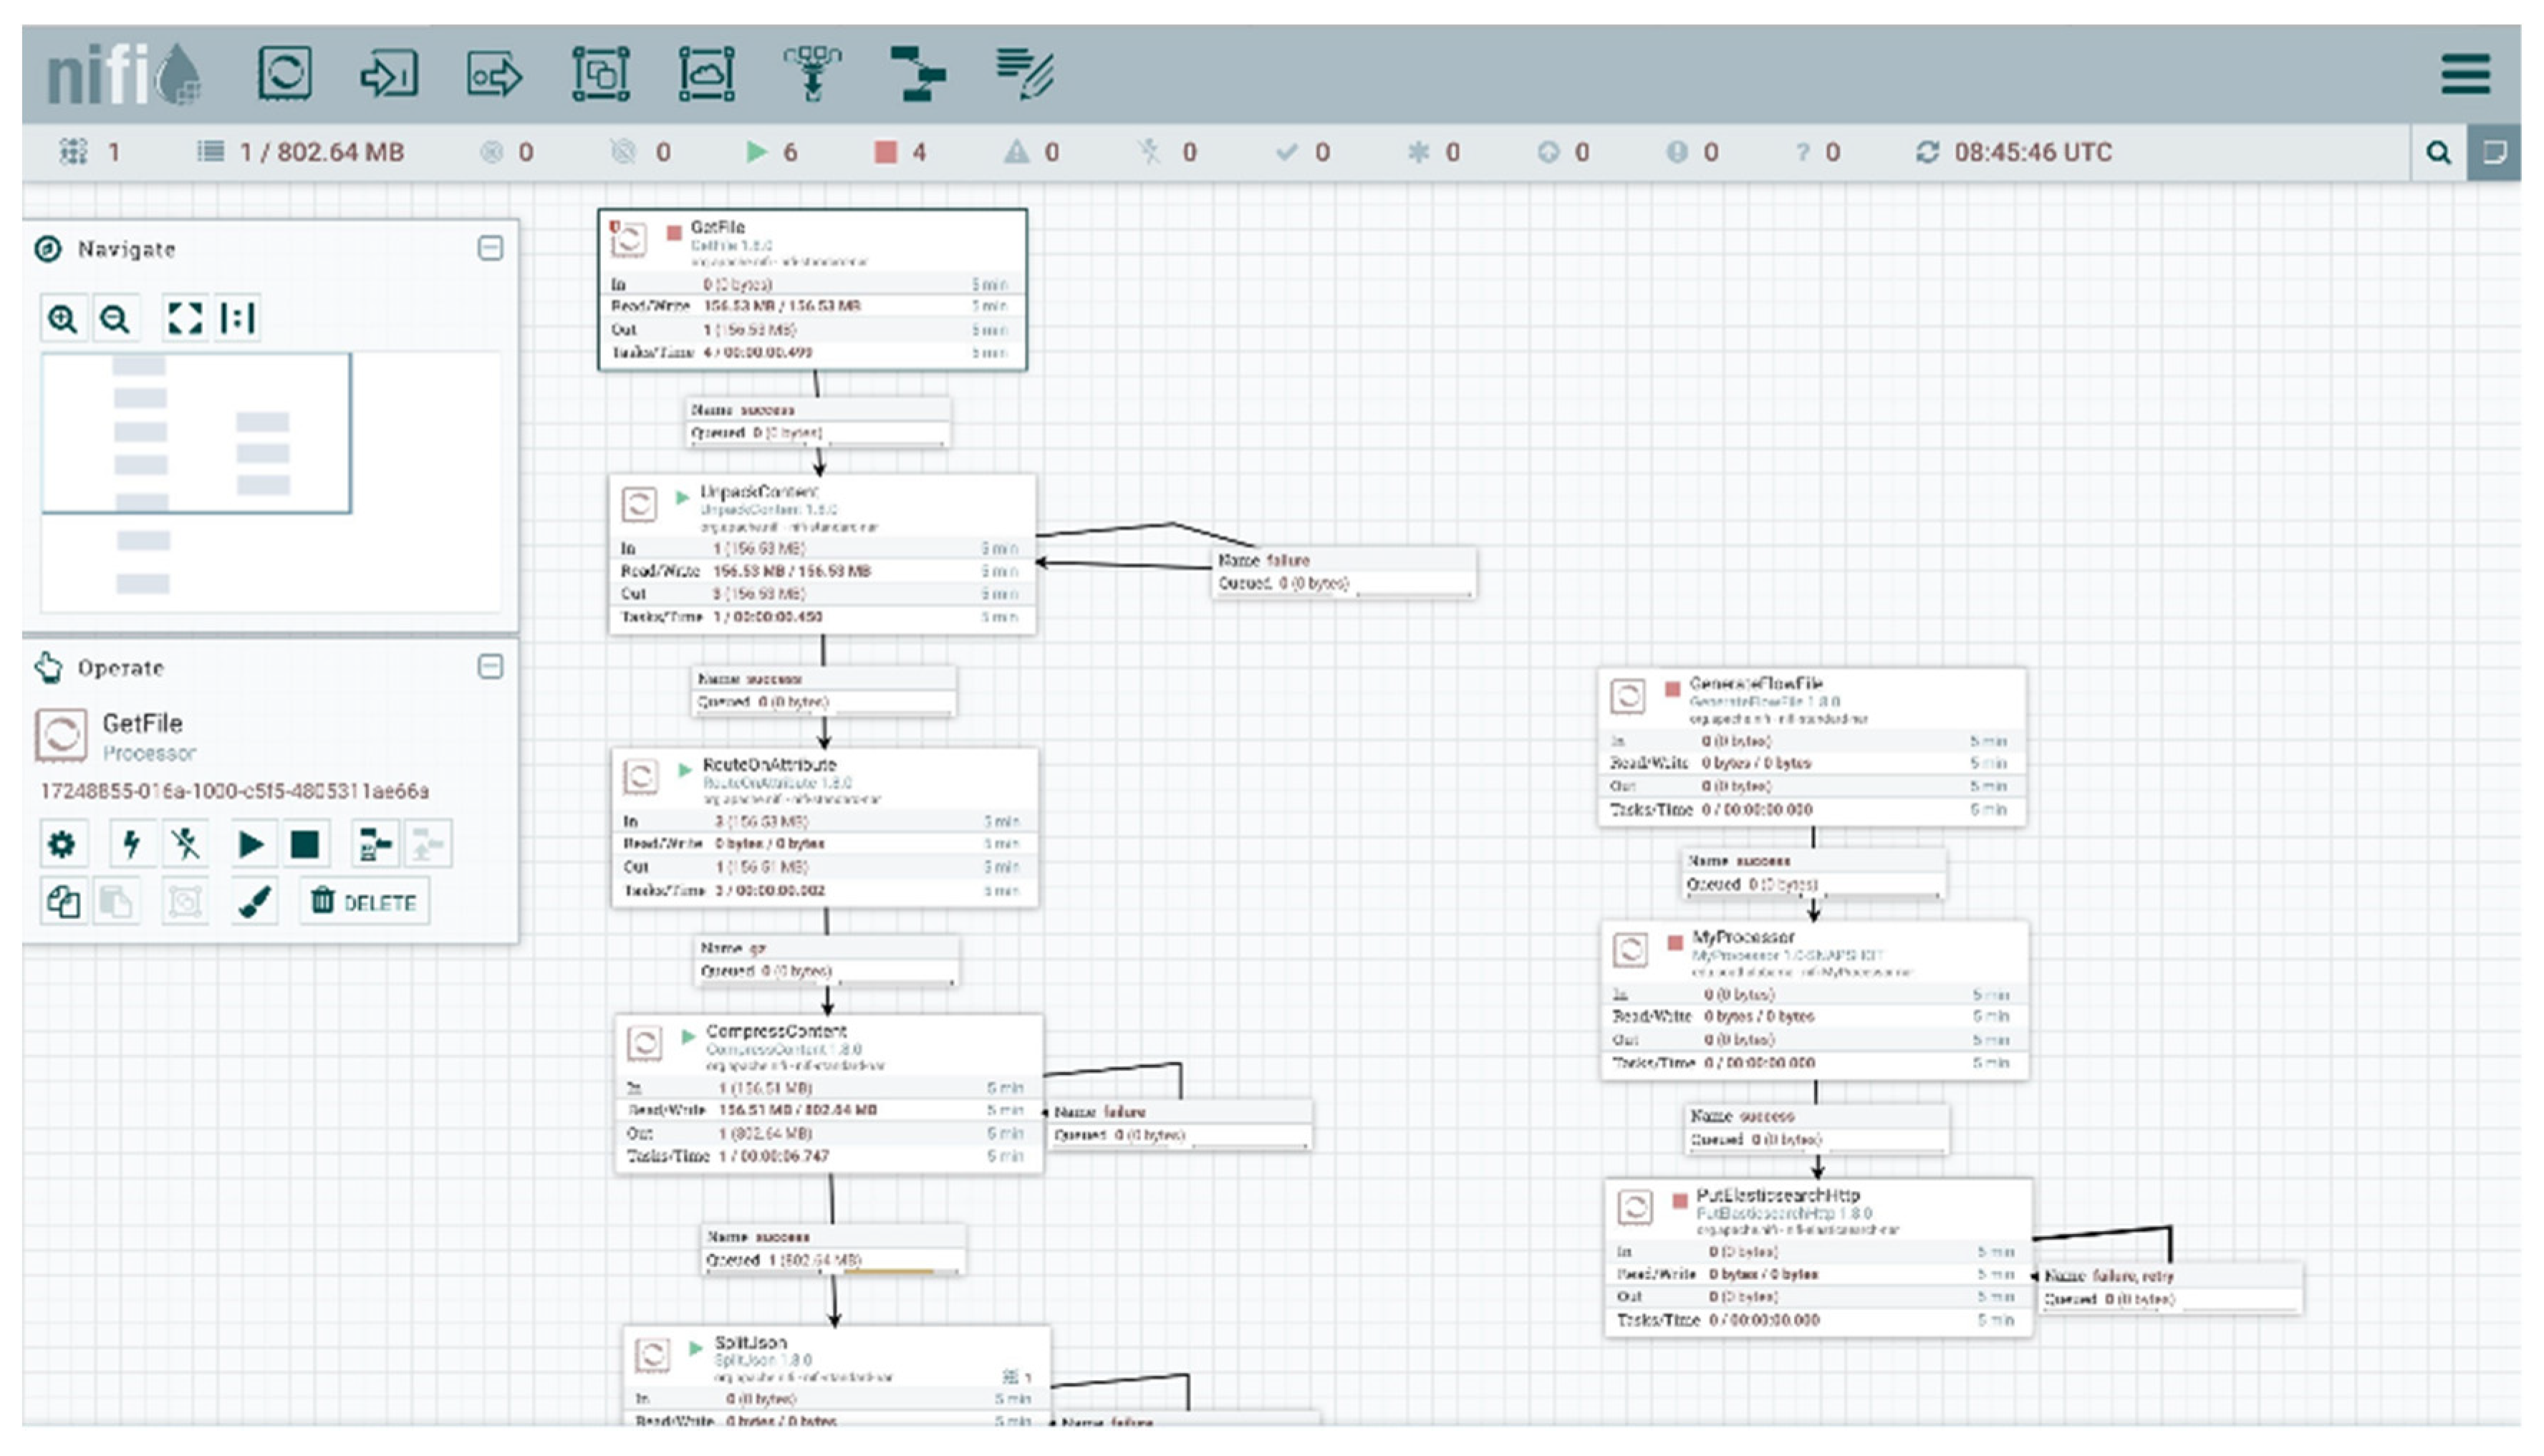Click the Label toolbar icon
Screen dimensions: 2544x1456
pyautogui.click(x=1024, y=74)
